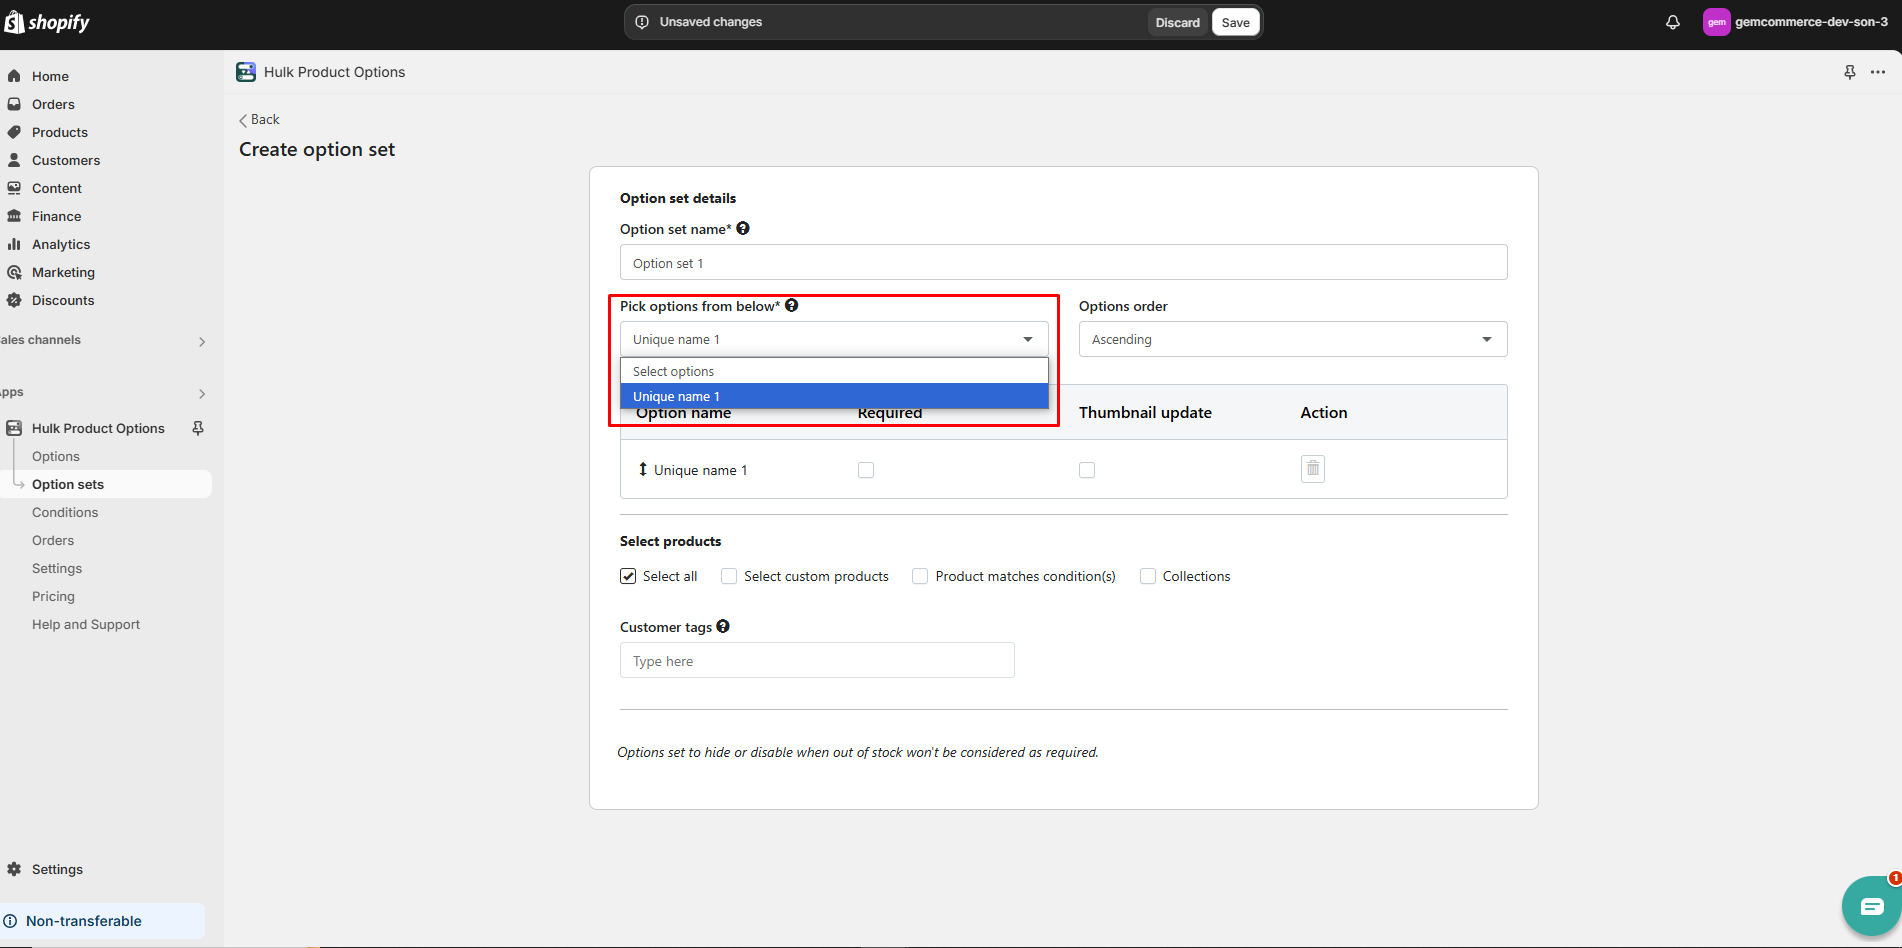Click the three-dots more menu icon
1902x948 pixels.
tap(1878, 72)
